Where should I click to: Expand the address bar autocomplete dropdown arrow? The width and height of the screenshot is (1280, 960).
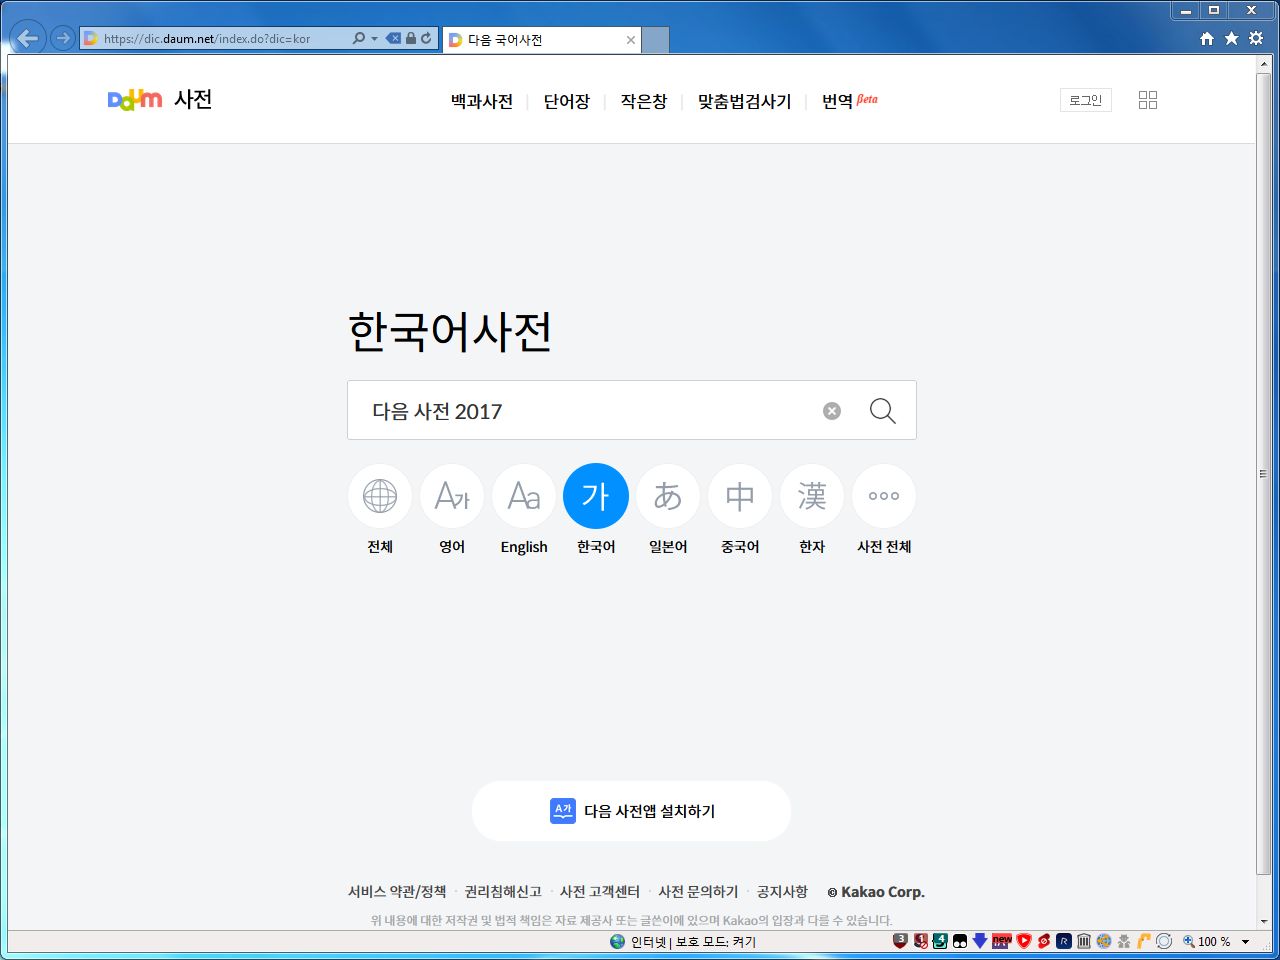pyautogui.click(x=374, y=39)
